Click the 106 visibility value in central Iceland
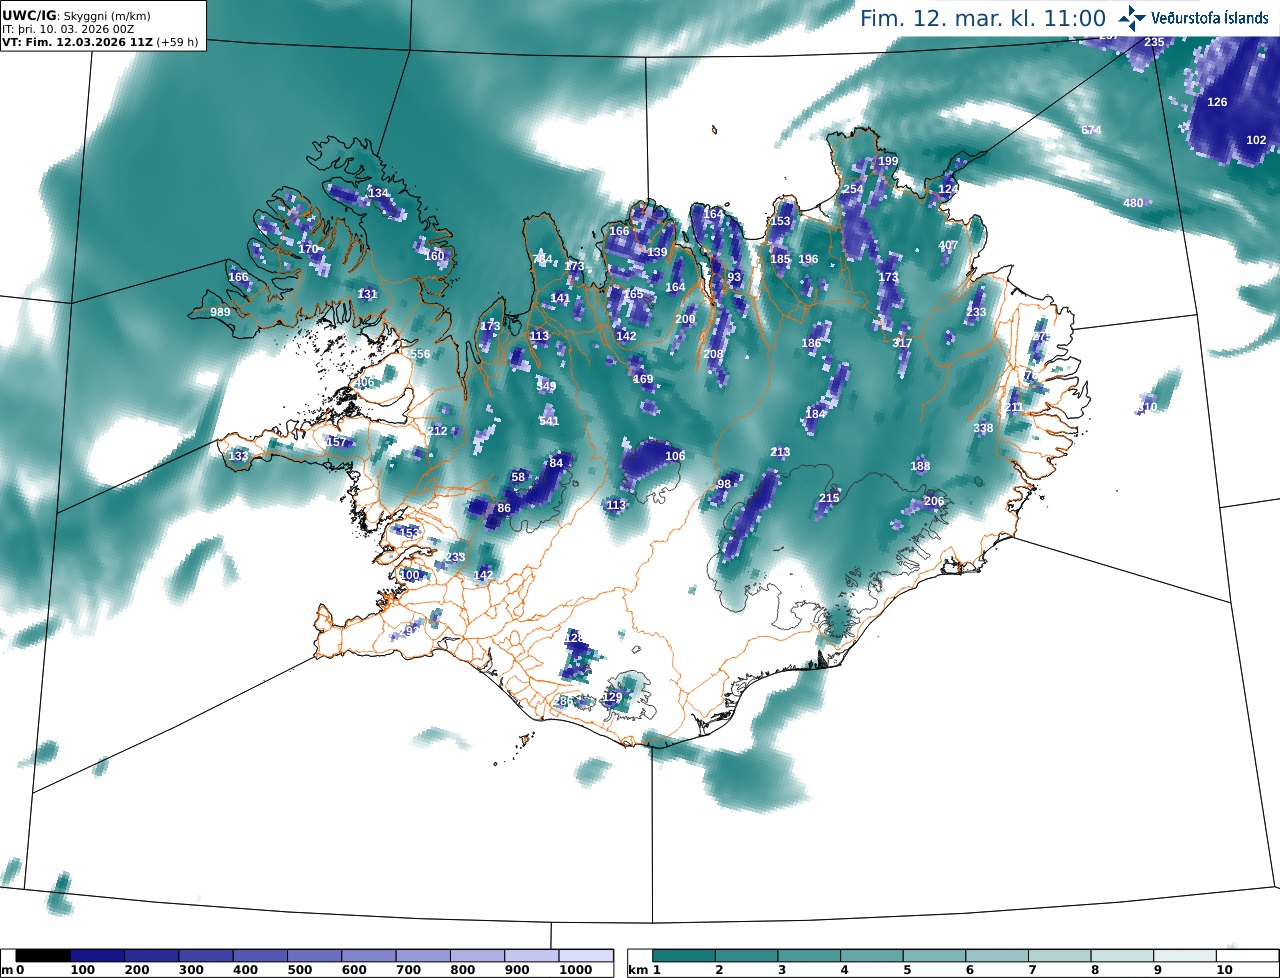The image size is (1280, 978). point(675,457)
